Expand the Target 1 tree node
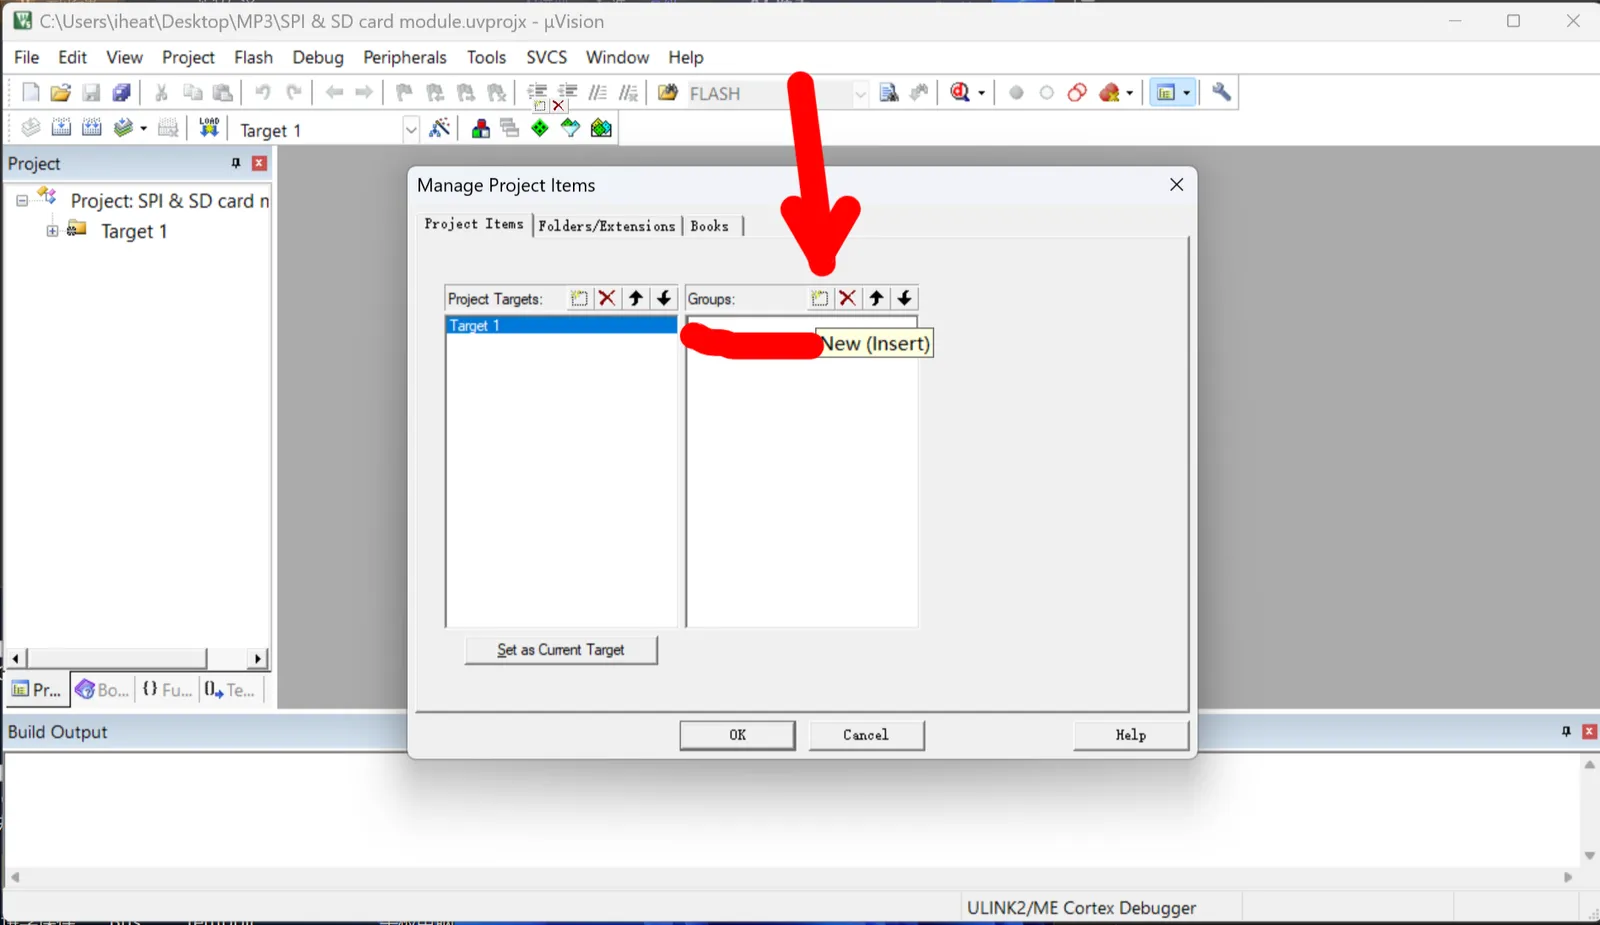Image resolution: width=1600 pixels, height=925 pixels. (52, 231)
